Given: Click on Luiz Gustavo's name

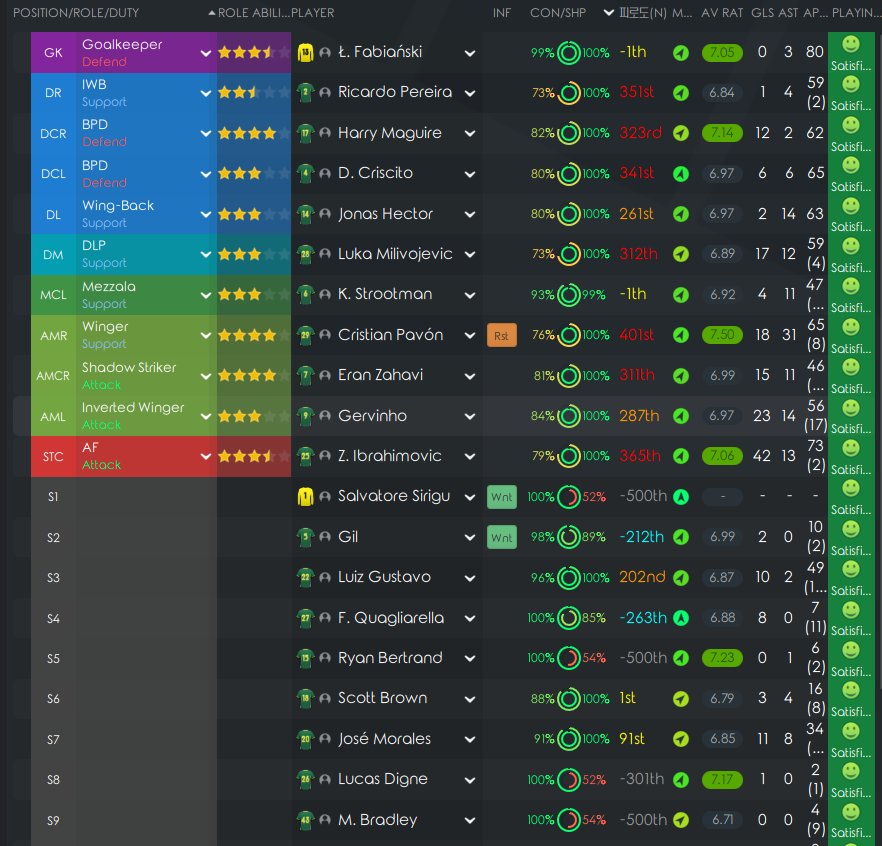Looking at the screenshot, I should 384,578.
